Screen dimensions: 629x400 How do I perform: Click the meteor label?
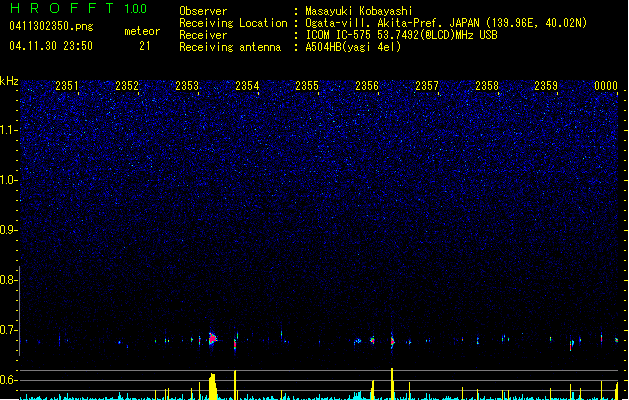coord(142,31)
